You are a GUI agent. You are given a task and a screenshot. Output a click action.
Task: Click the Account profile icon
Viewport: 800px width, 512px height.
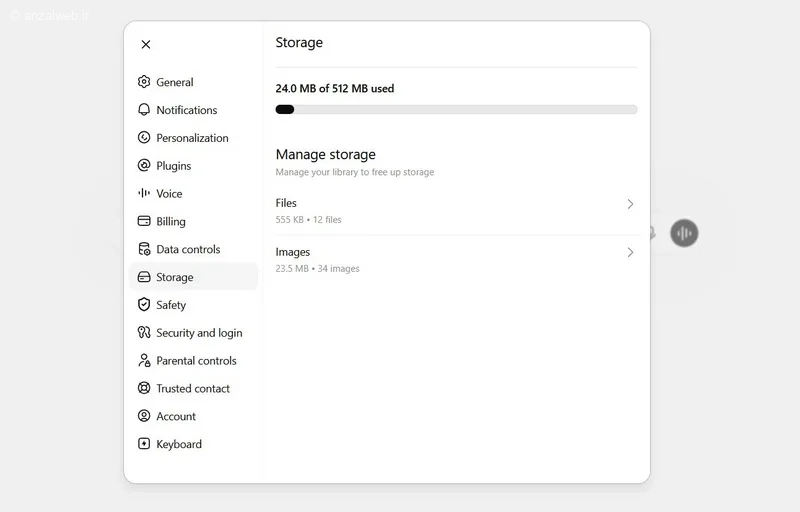[144, 416]
